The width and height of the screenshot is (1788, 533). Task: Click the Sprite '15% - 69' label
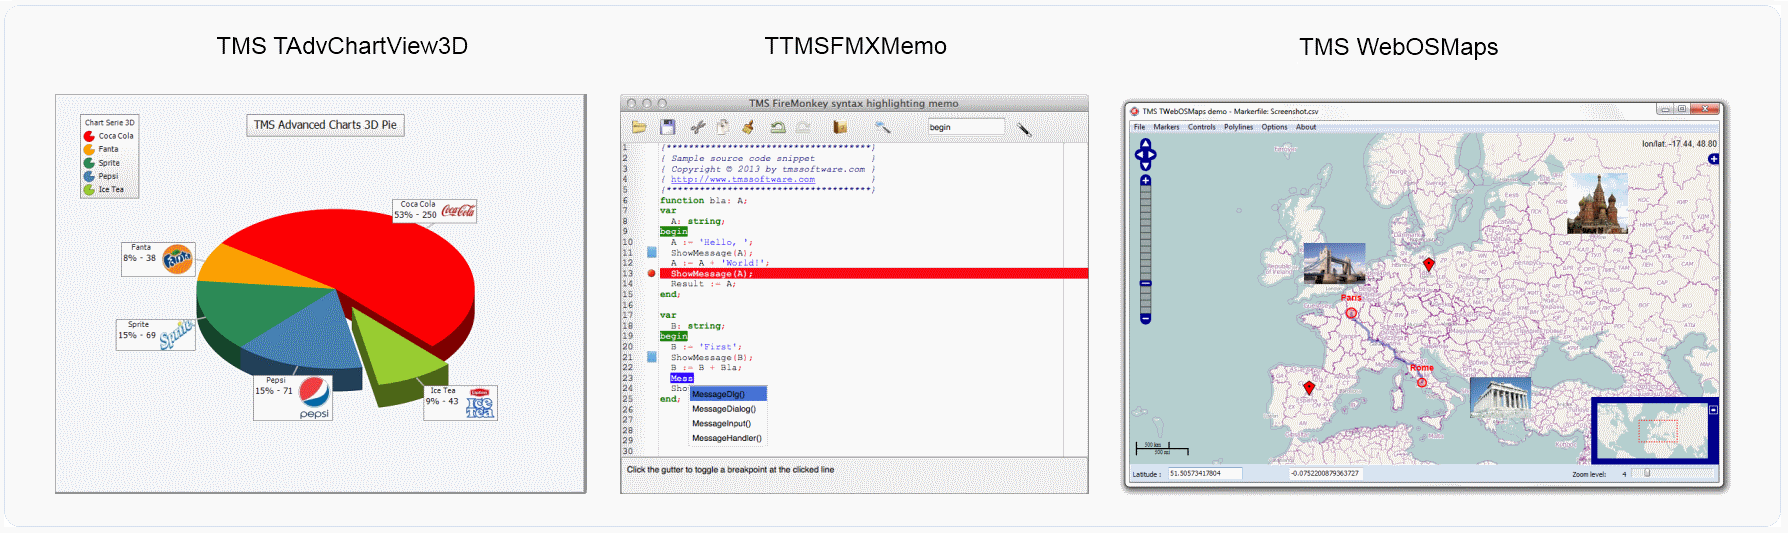coord(155,334)
